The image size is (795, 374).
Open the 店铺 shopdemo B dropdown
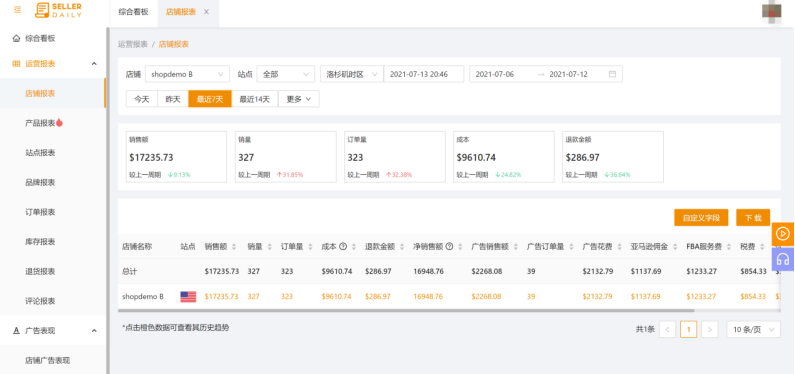[187, 74]
